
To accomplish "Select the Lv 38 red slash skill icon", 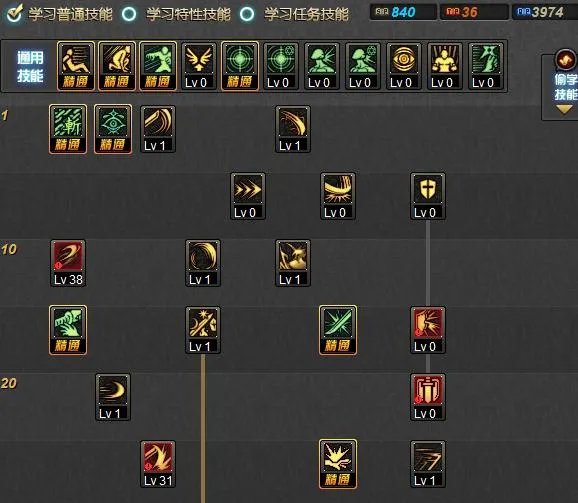I will click(x=68, y=263).
